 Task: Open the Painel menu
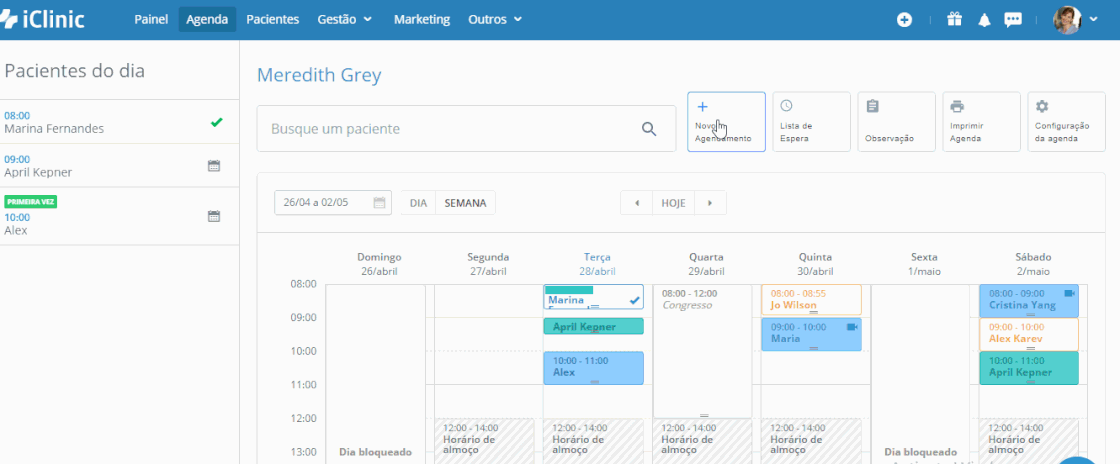151,19
